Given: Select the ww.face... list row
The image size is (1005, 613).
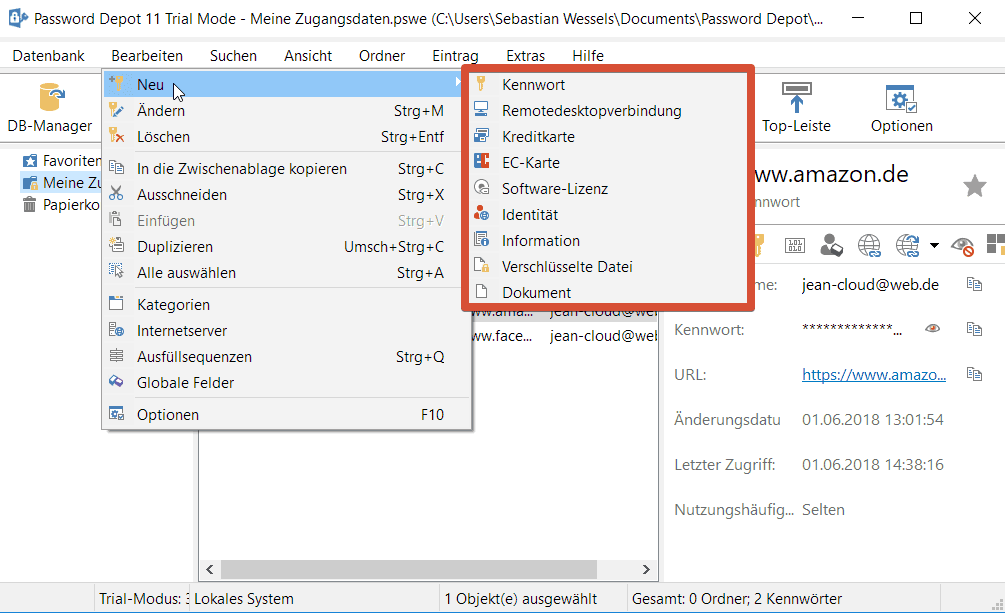Looking at the screenshot, I should (565, 335).
